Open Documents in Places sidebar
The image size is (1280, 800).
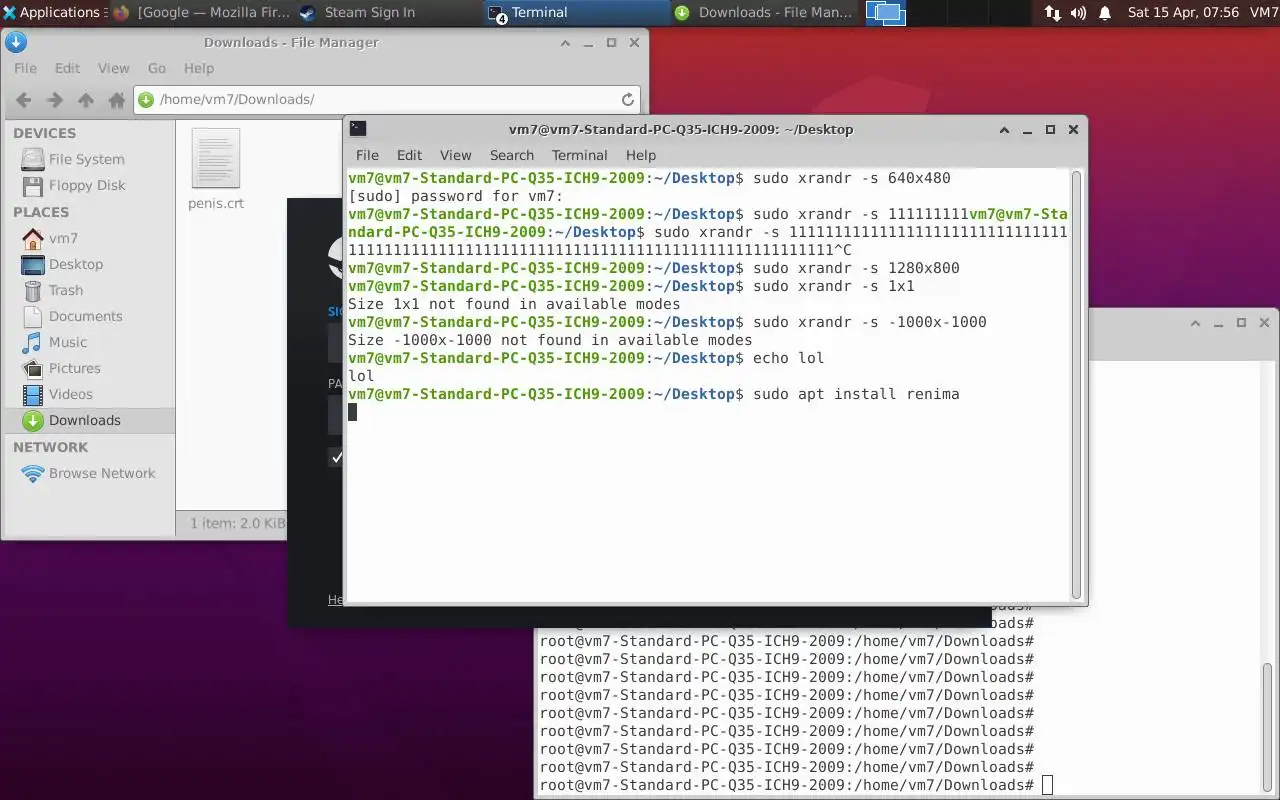(87, 316)
